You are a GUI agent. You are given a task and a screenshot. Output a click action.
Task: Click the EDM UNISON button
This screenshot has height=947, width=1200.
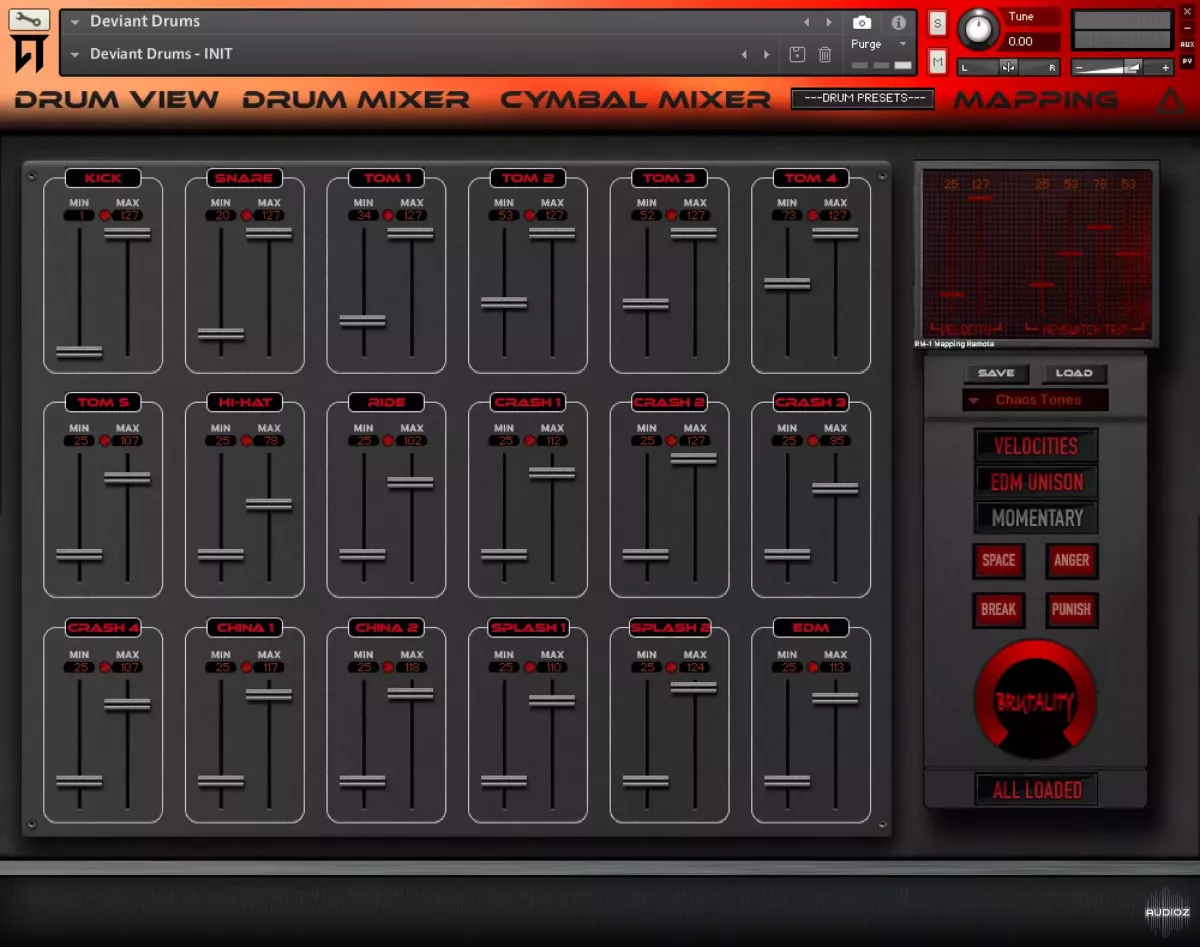click(x=1037, y=482)
